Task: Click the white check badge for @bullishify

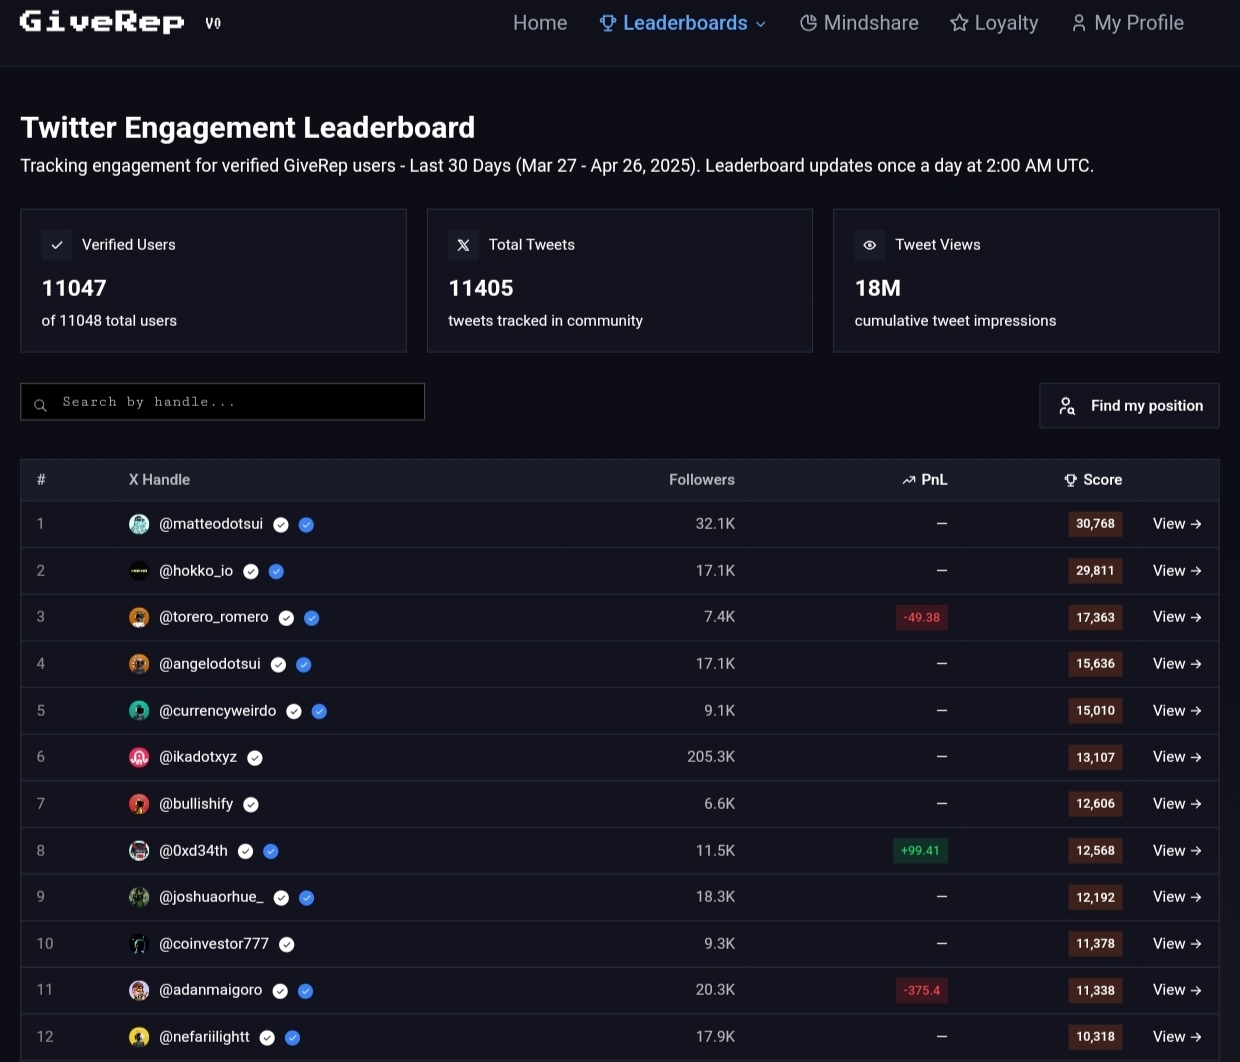Action: pyautogui.click(x=251, y=805)
